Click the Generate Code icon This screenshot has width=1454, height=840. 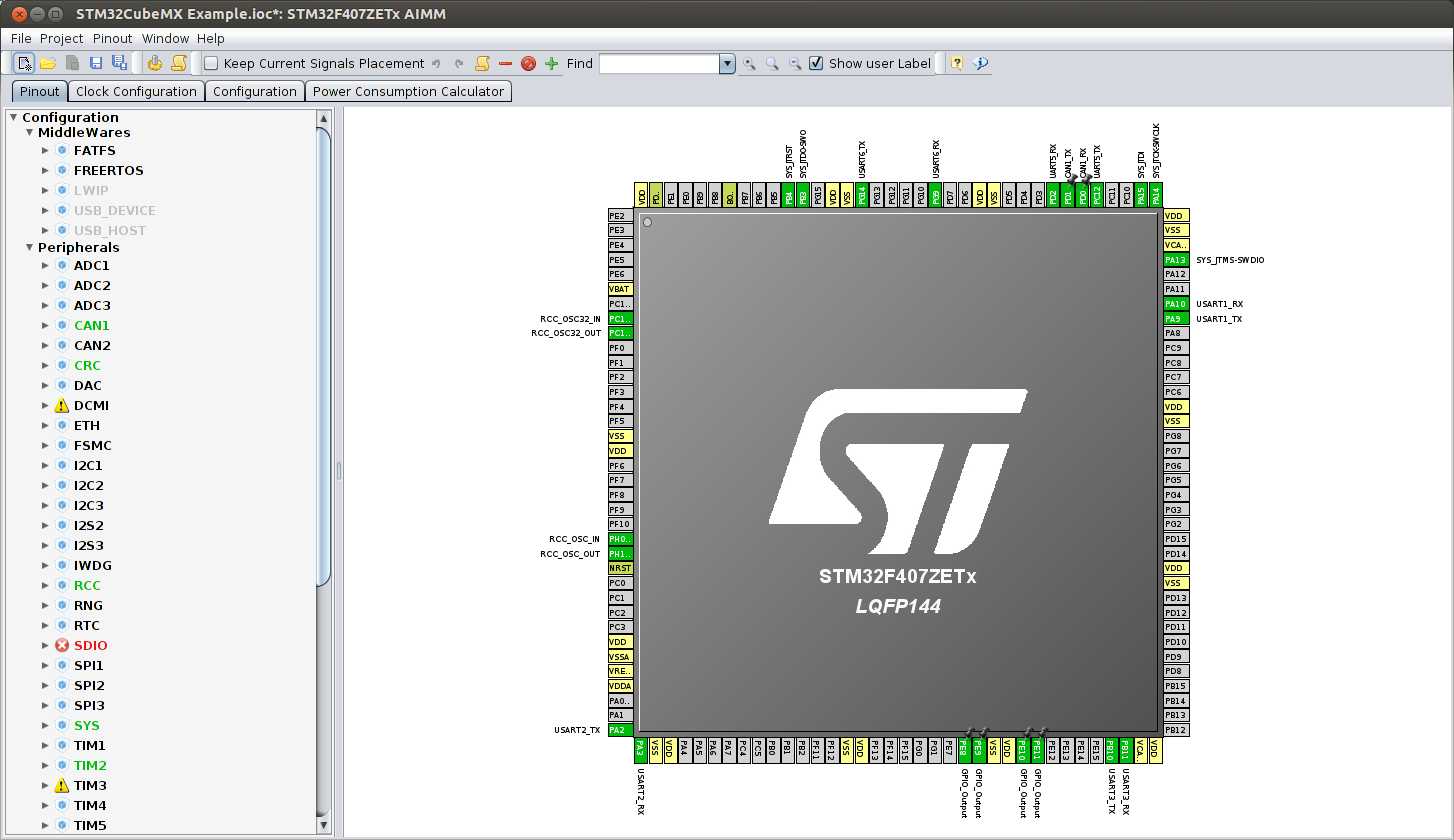coord(154,63)
